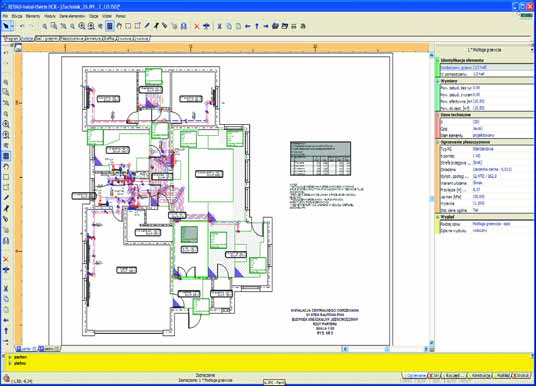Open the Elementy menu
This screenshot has height=386, width=536.
33,16
